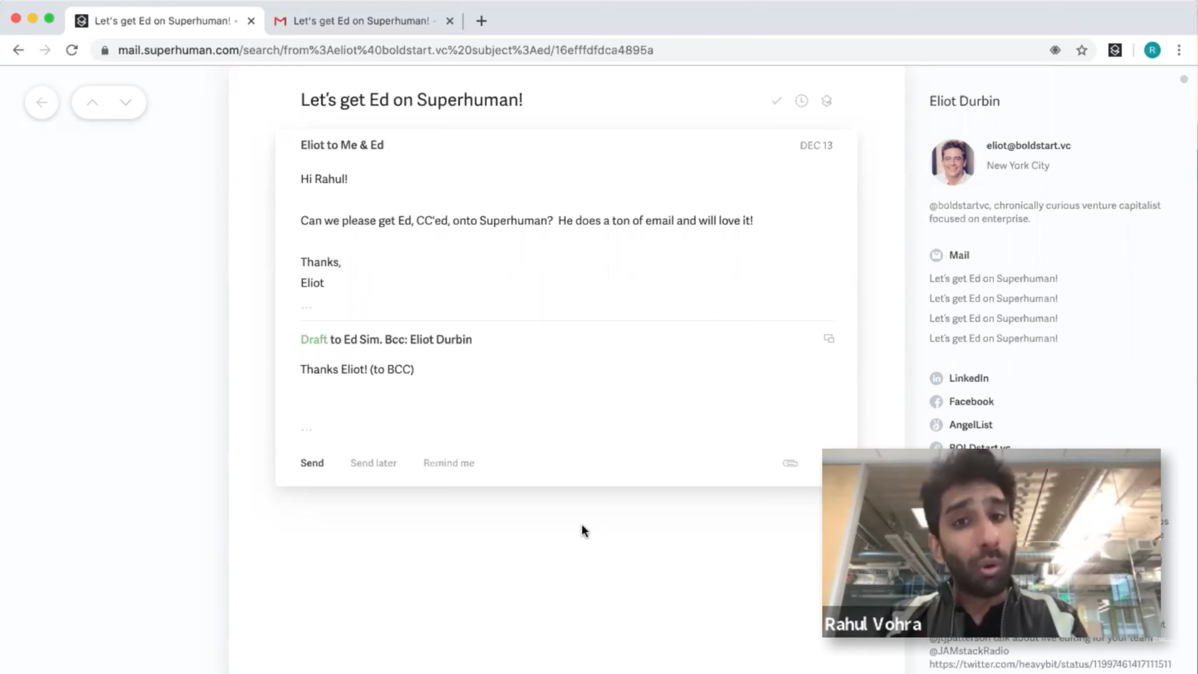1198x674 pixels.
Task: Click email address eliot@boldstart.vc
Action: tap(1028, 145)
